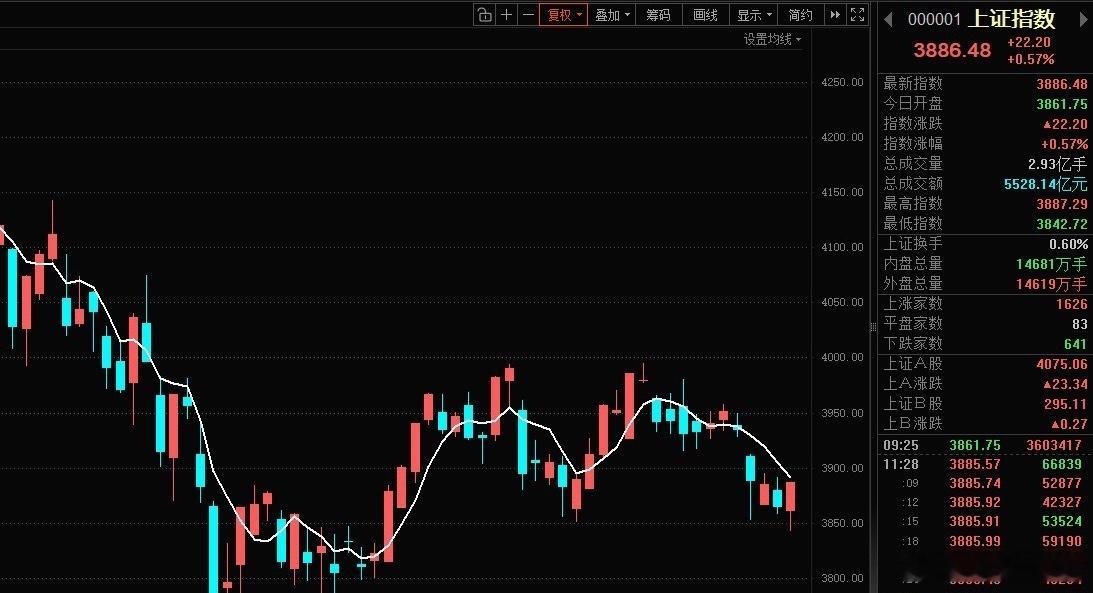This screenshot has height=593, width=1093.
Task: Click the large price 3886.48 in header
Action: [x=951, y=50]
